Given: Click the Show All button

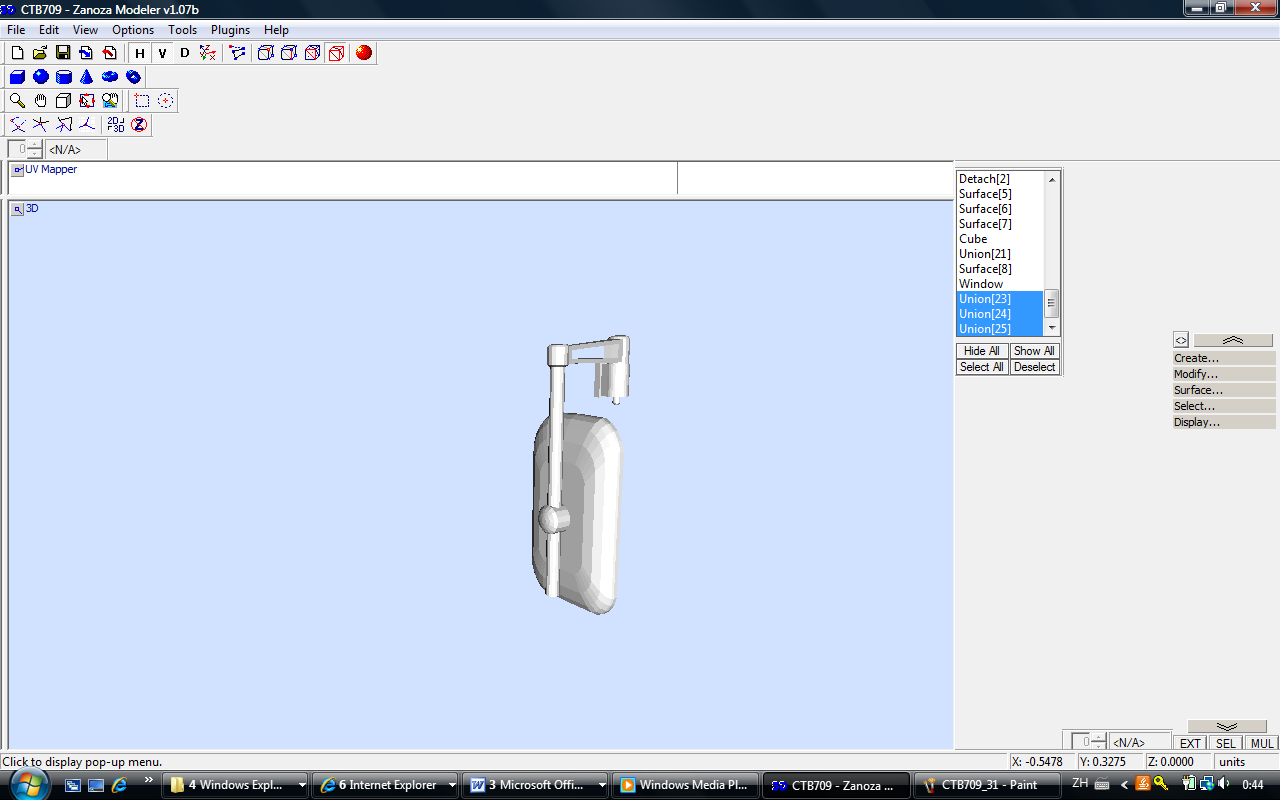Looking at the screenshot, I should click(x=1034, y=351).
